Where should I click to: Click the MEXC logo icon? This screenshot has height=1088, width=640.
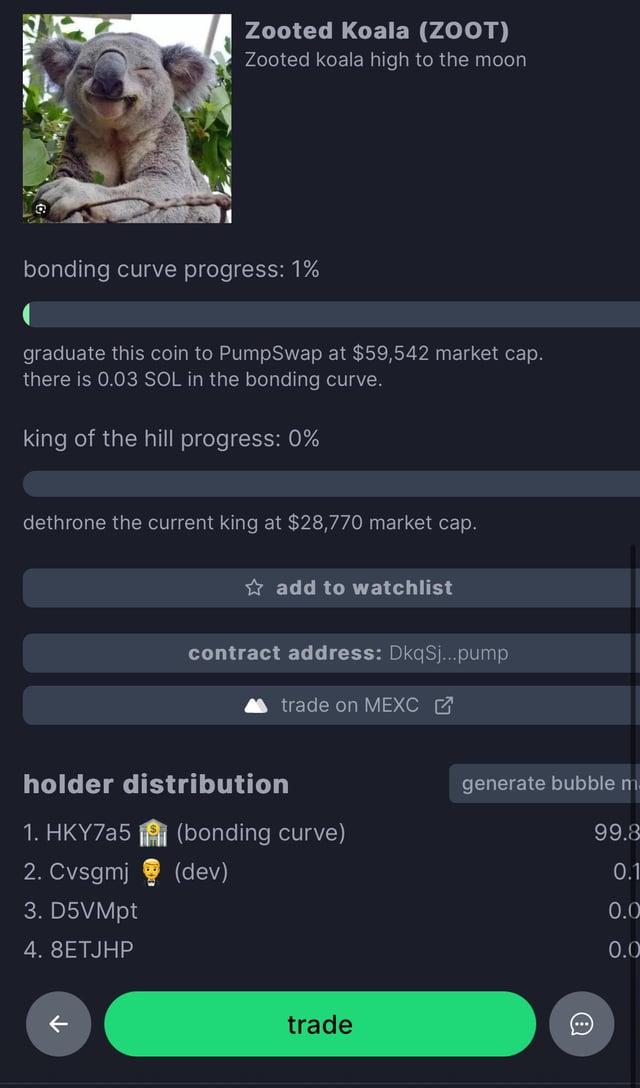coord(256,705)
